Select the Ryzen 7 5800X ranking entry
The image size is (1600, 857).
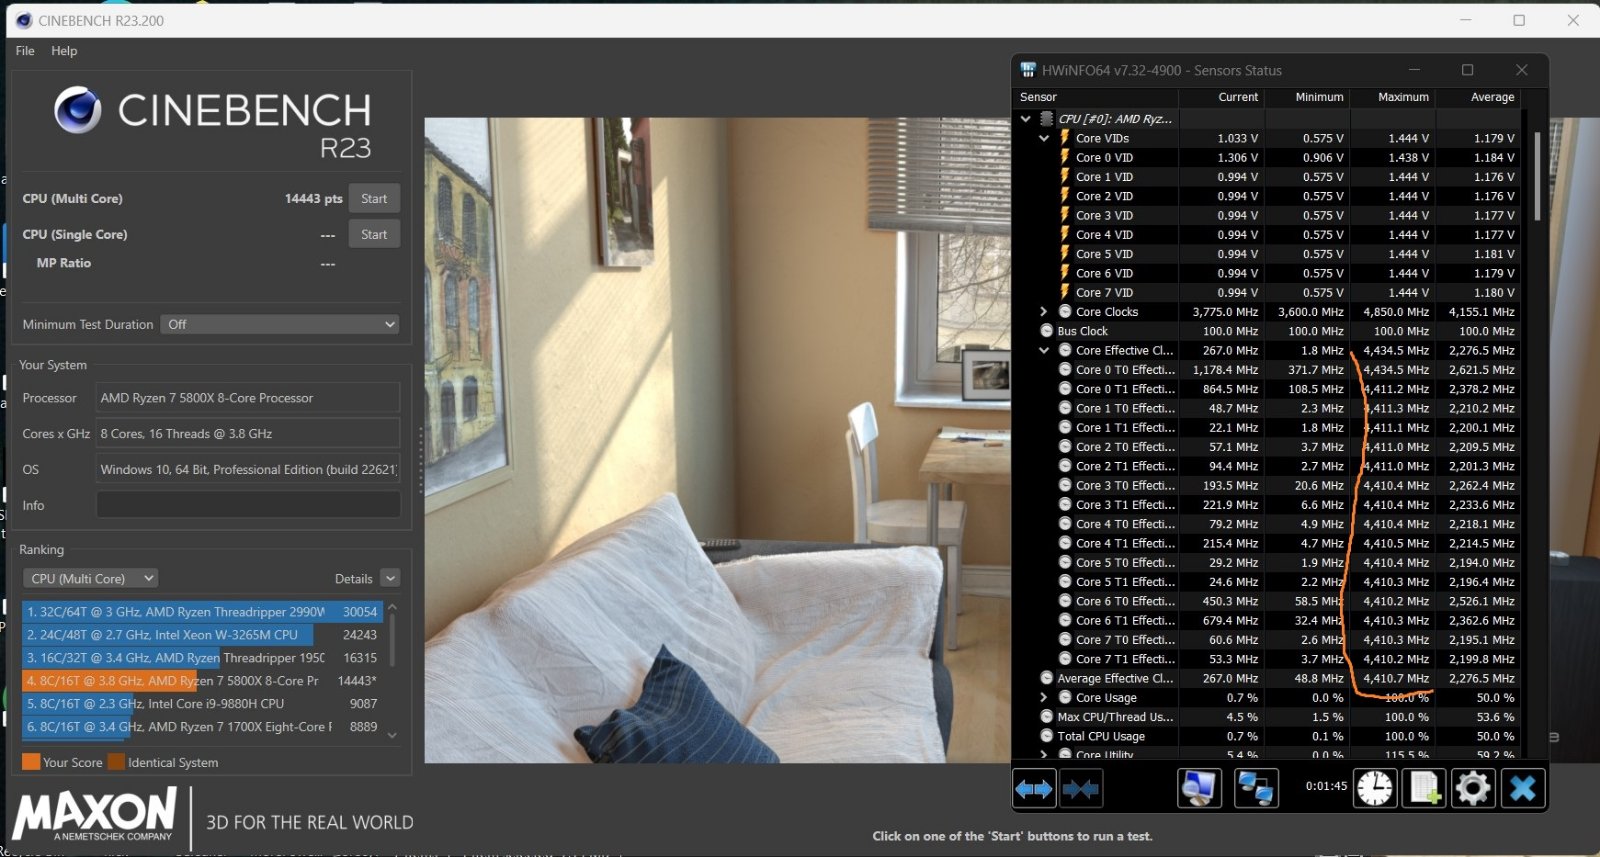[x=202, y=680]
